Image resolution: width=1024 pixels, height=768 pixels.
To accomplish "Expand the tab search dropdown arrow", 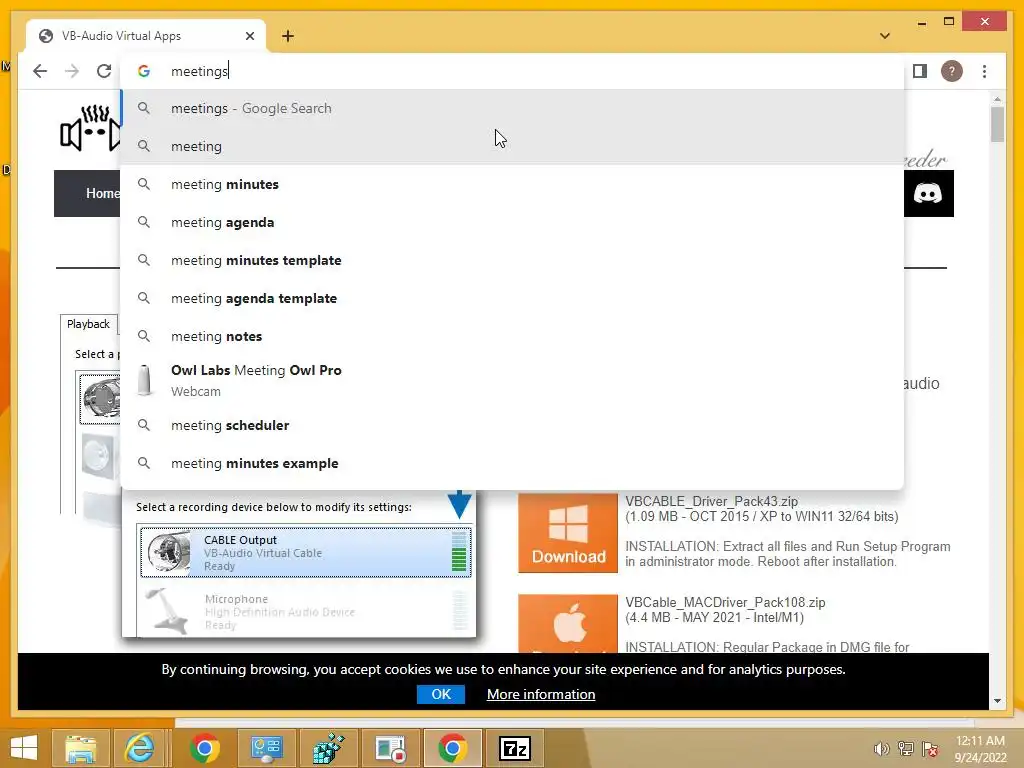I will (x=885, y=36).
